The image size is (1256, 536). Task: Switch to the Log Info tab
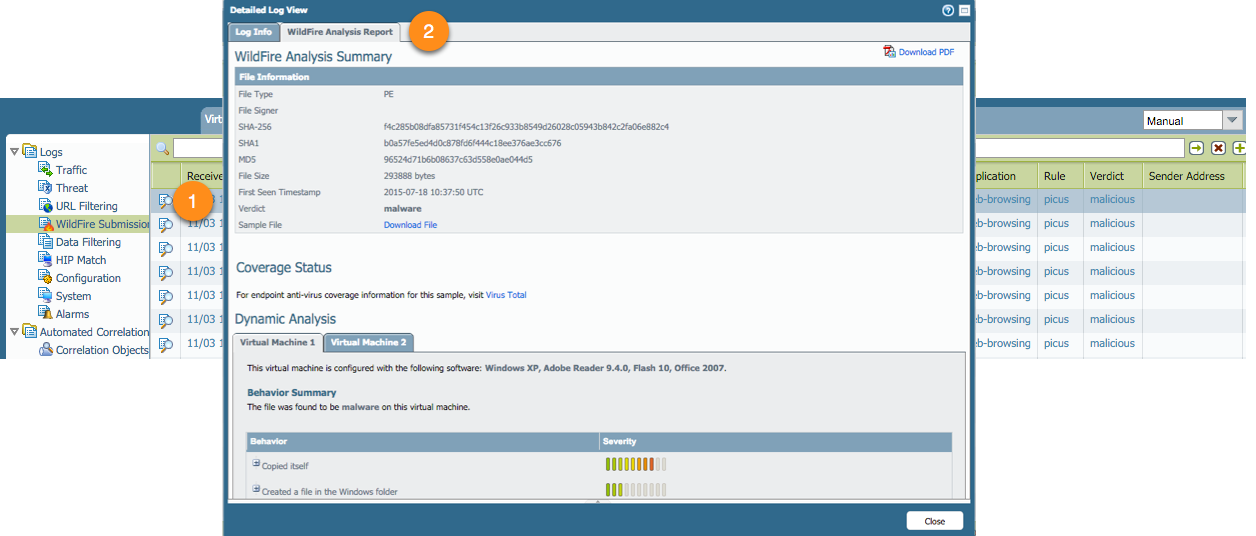pos(253,32)
